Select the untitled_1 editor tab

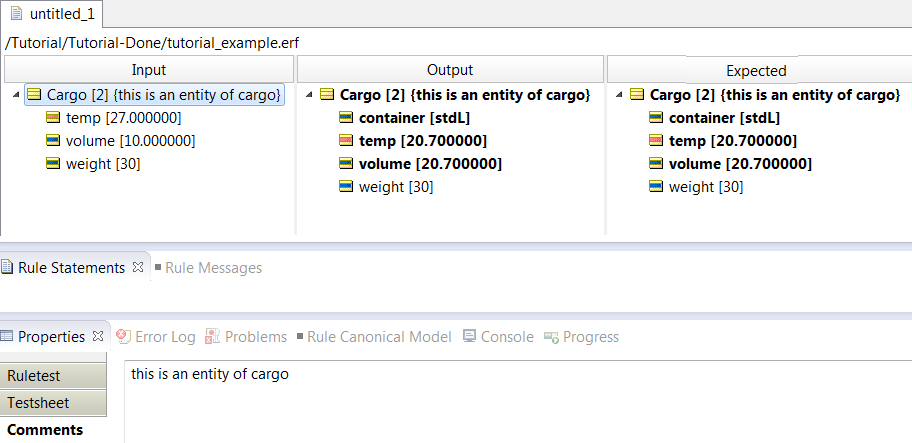pyautogui.click(x=52, y=14)
